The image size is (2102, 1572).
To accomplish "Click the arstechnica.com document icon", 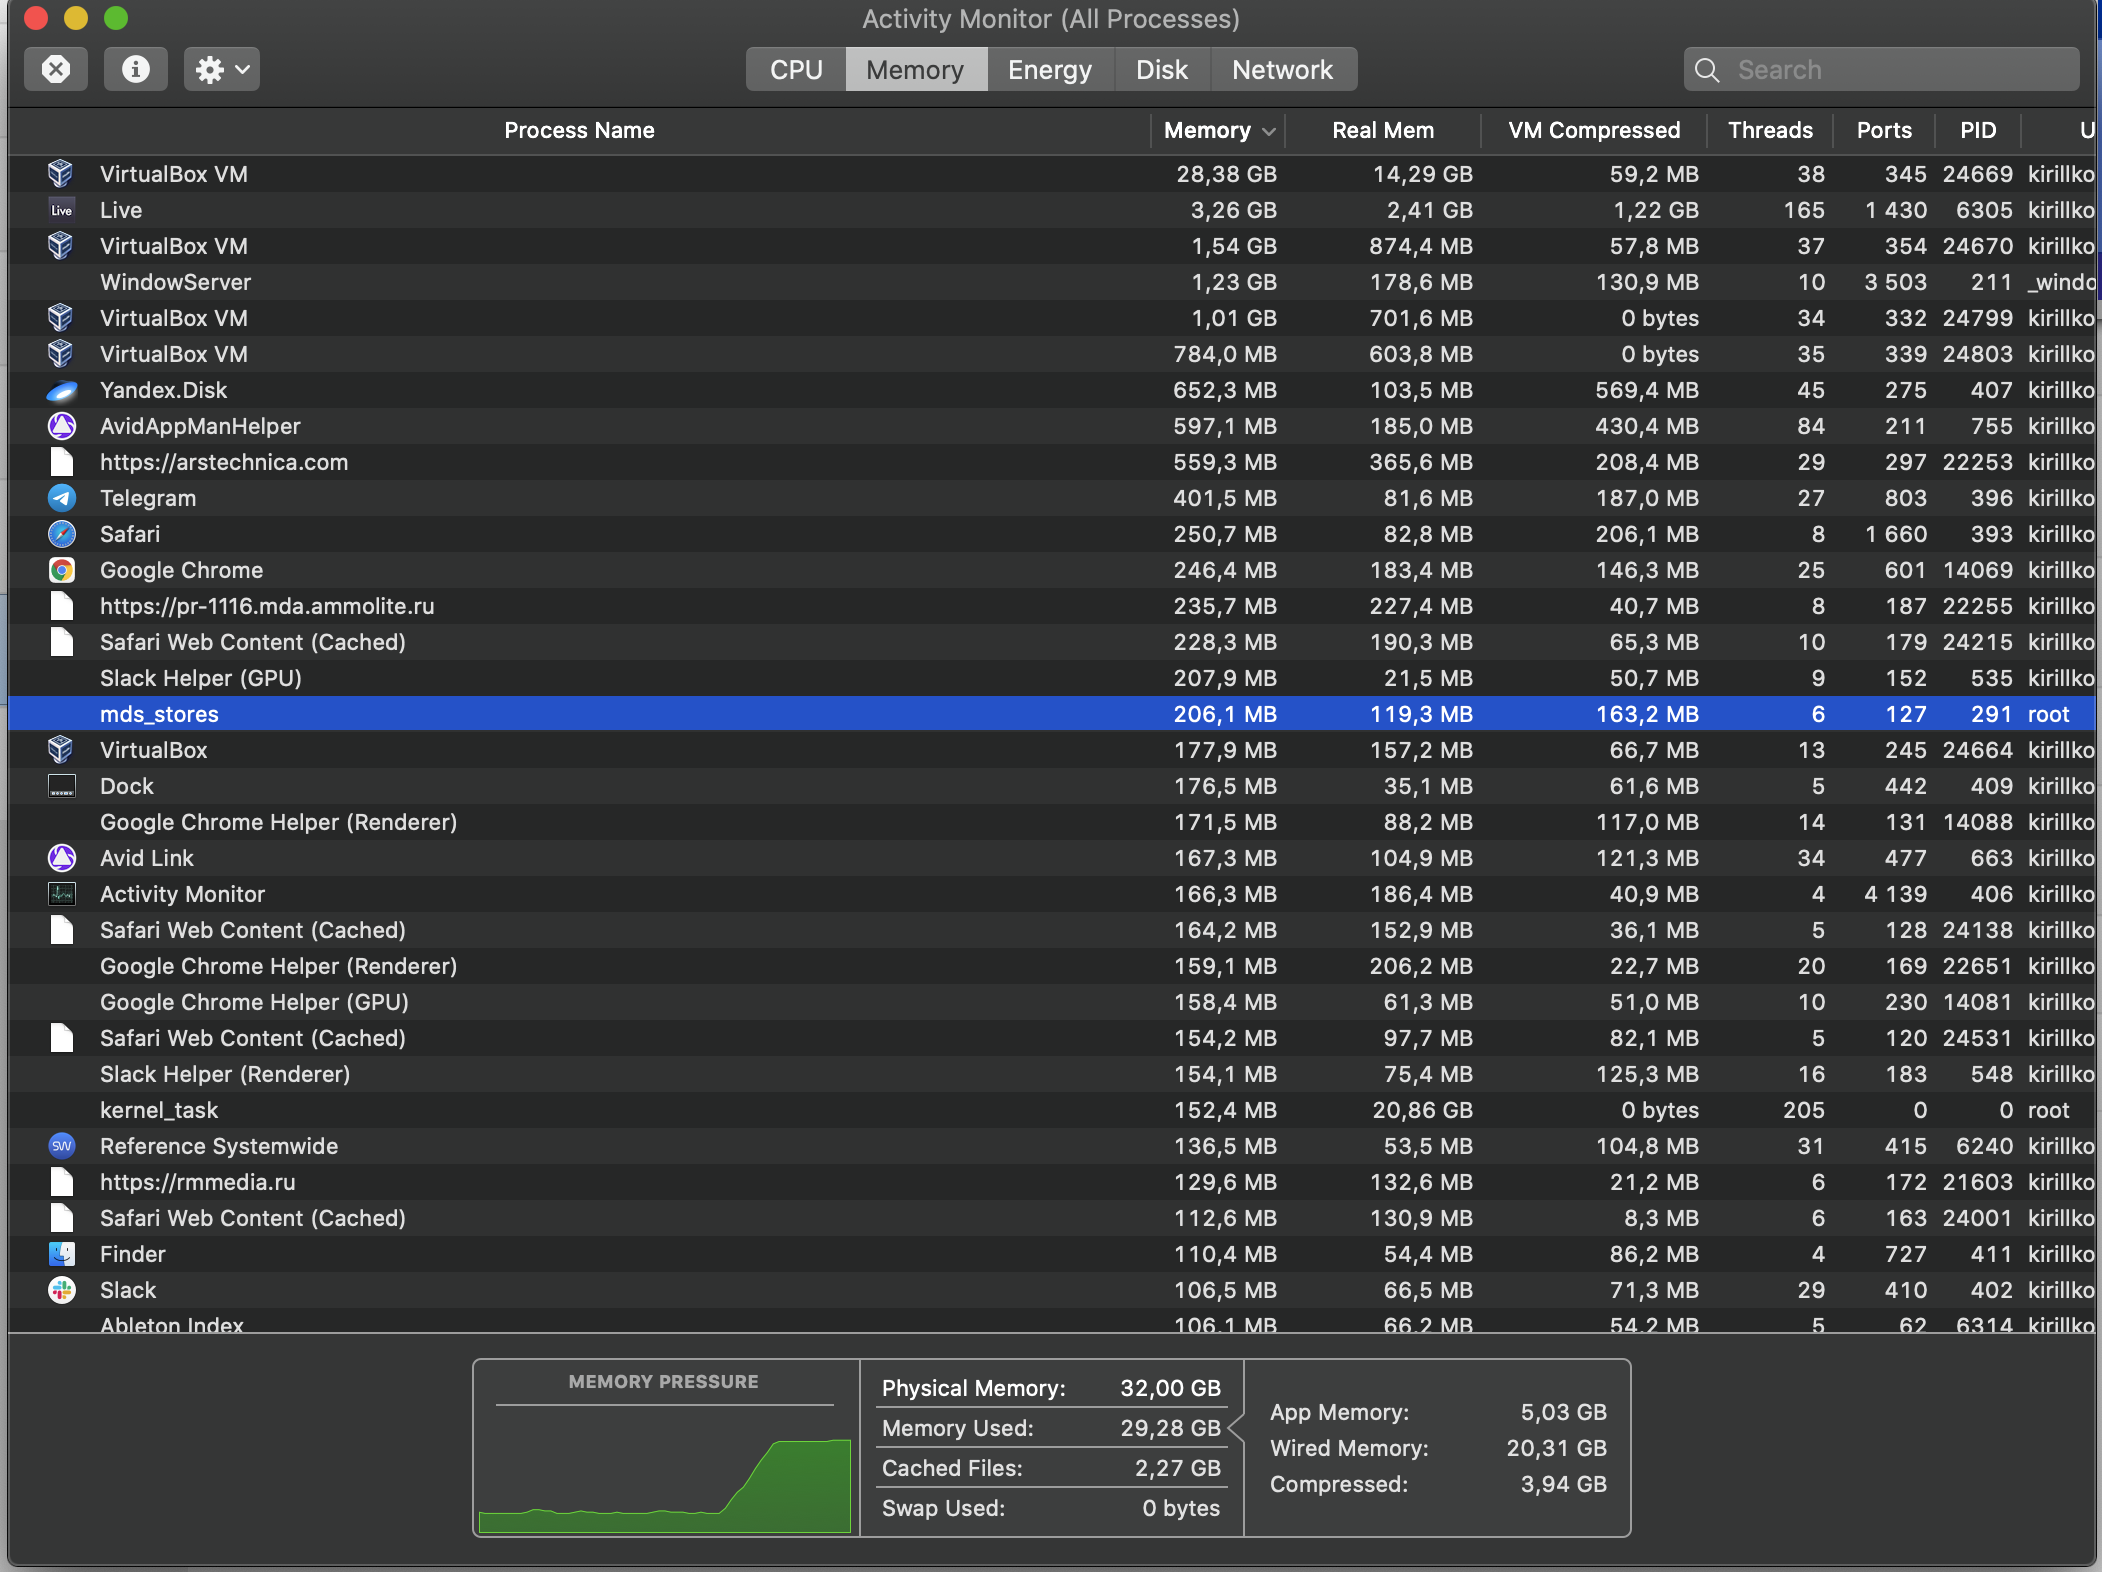I will (61, 462).
